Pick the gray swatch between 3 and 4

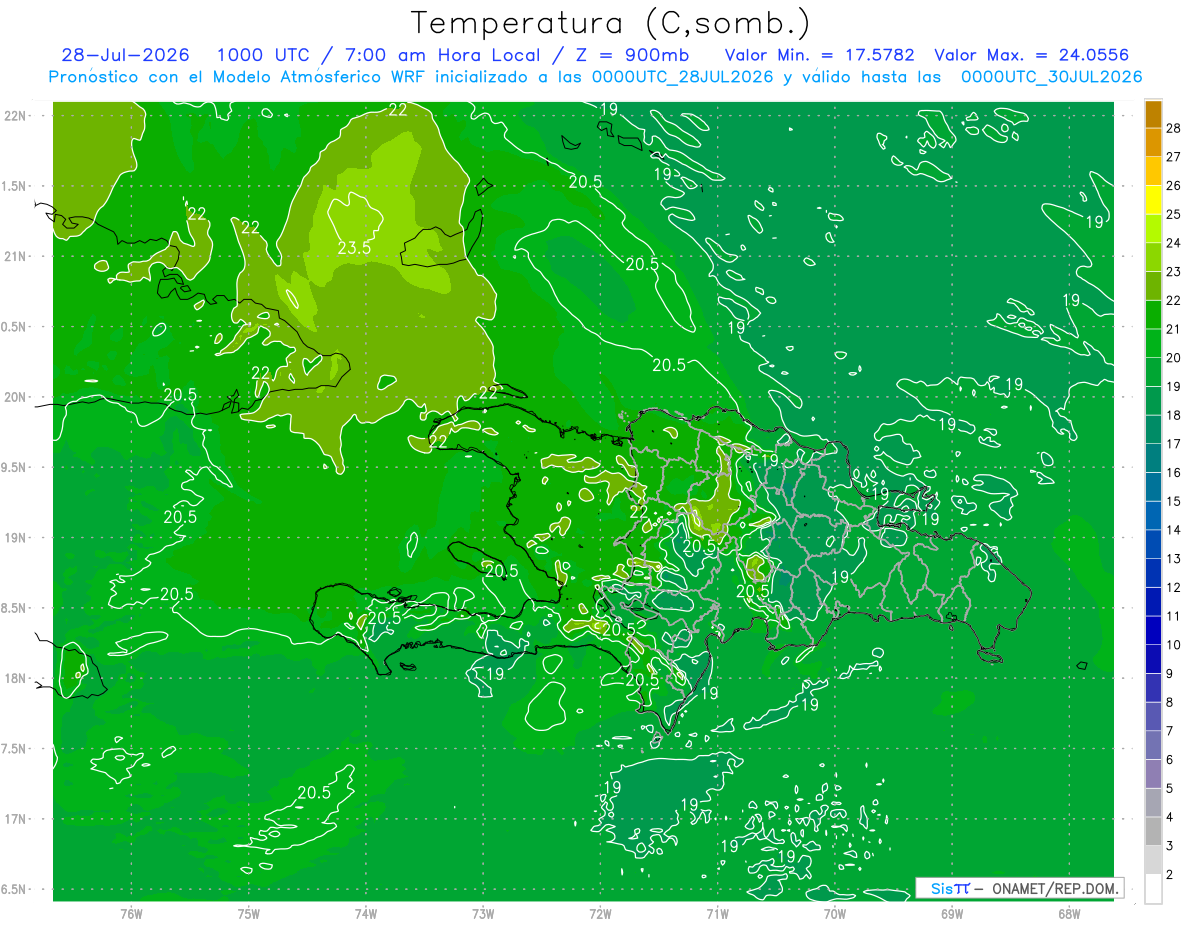tap(1153, 832)
